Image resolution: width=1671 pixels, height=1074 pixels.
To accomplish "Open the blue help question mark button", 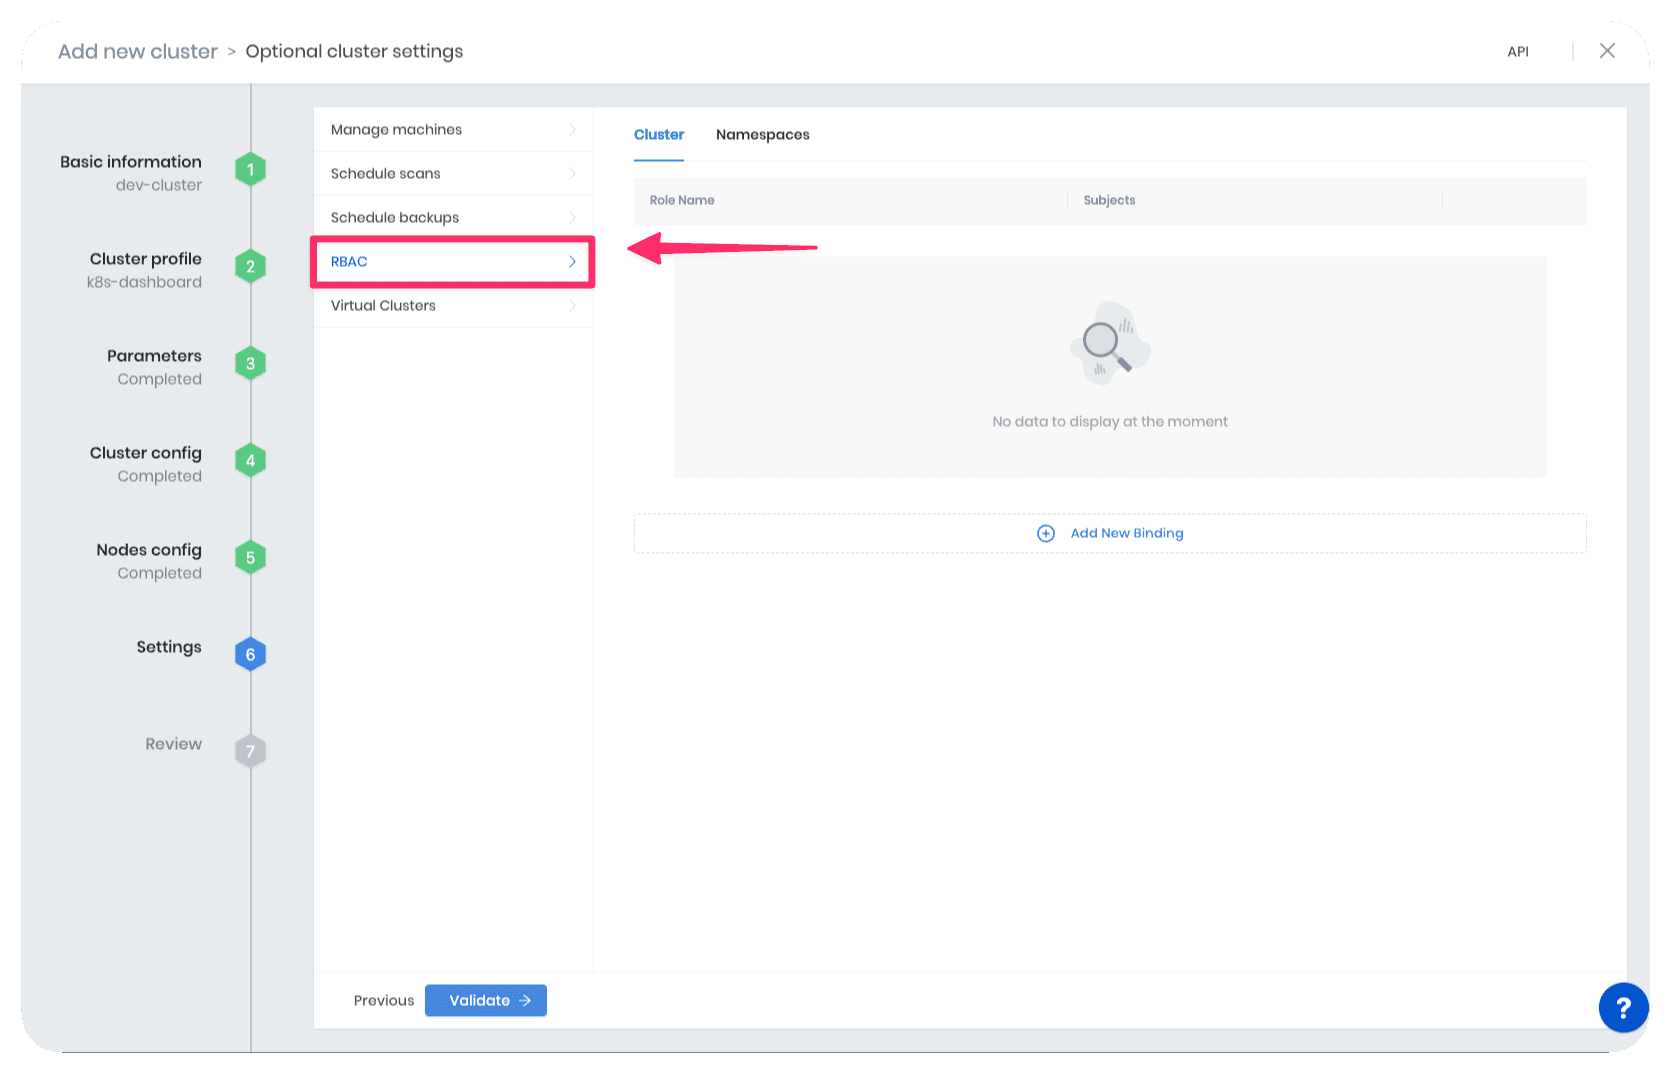I will point(1623,1007).
